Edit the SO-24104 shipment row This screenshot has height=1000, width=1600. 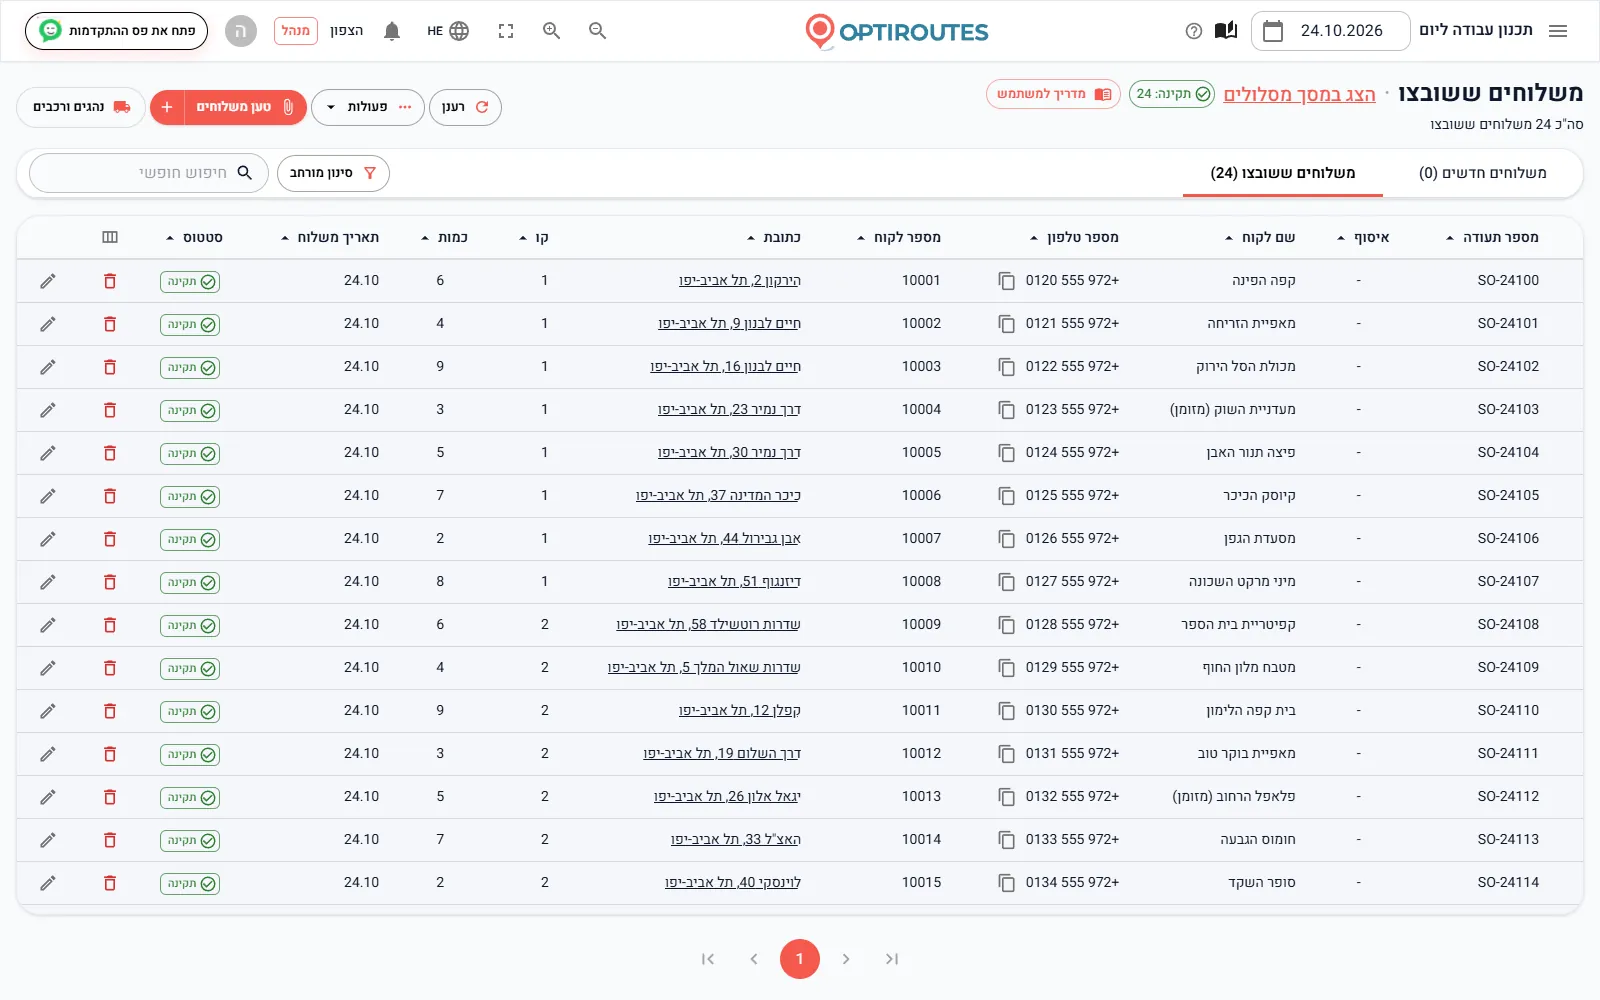(47, 453)
